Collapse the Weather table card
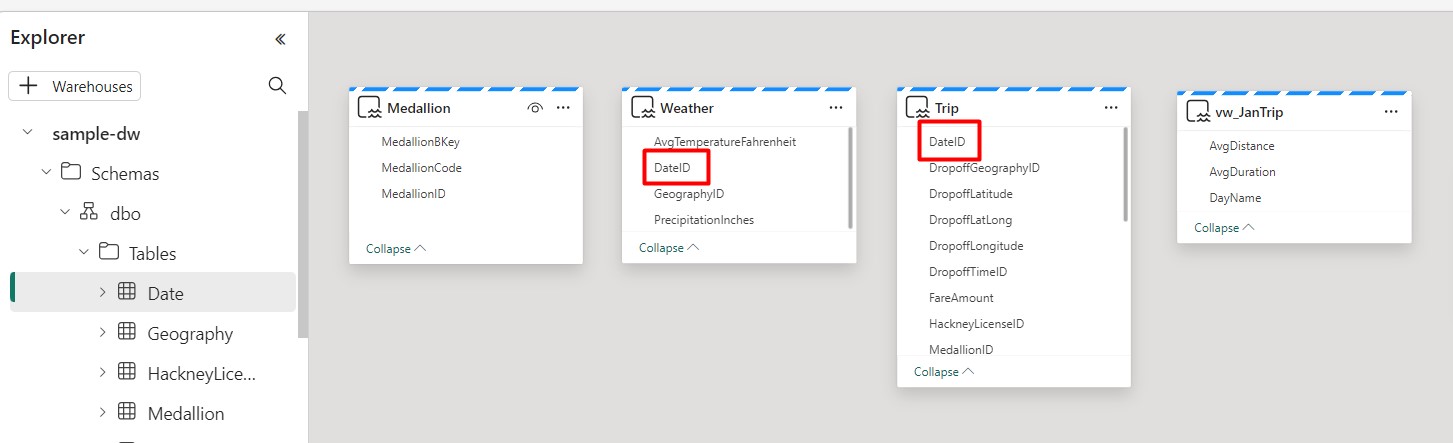 669,248
